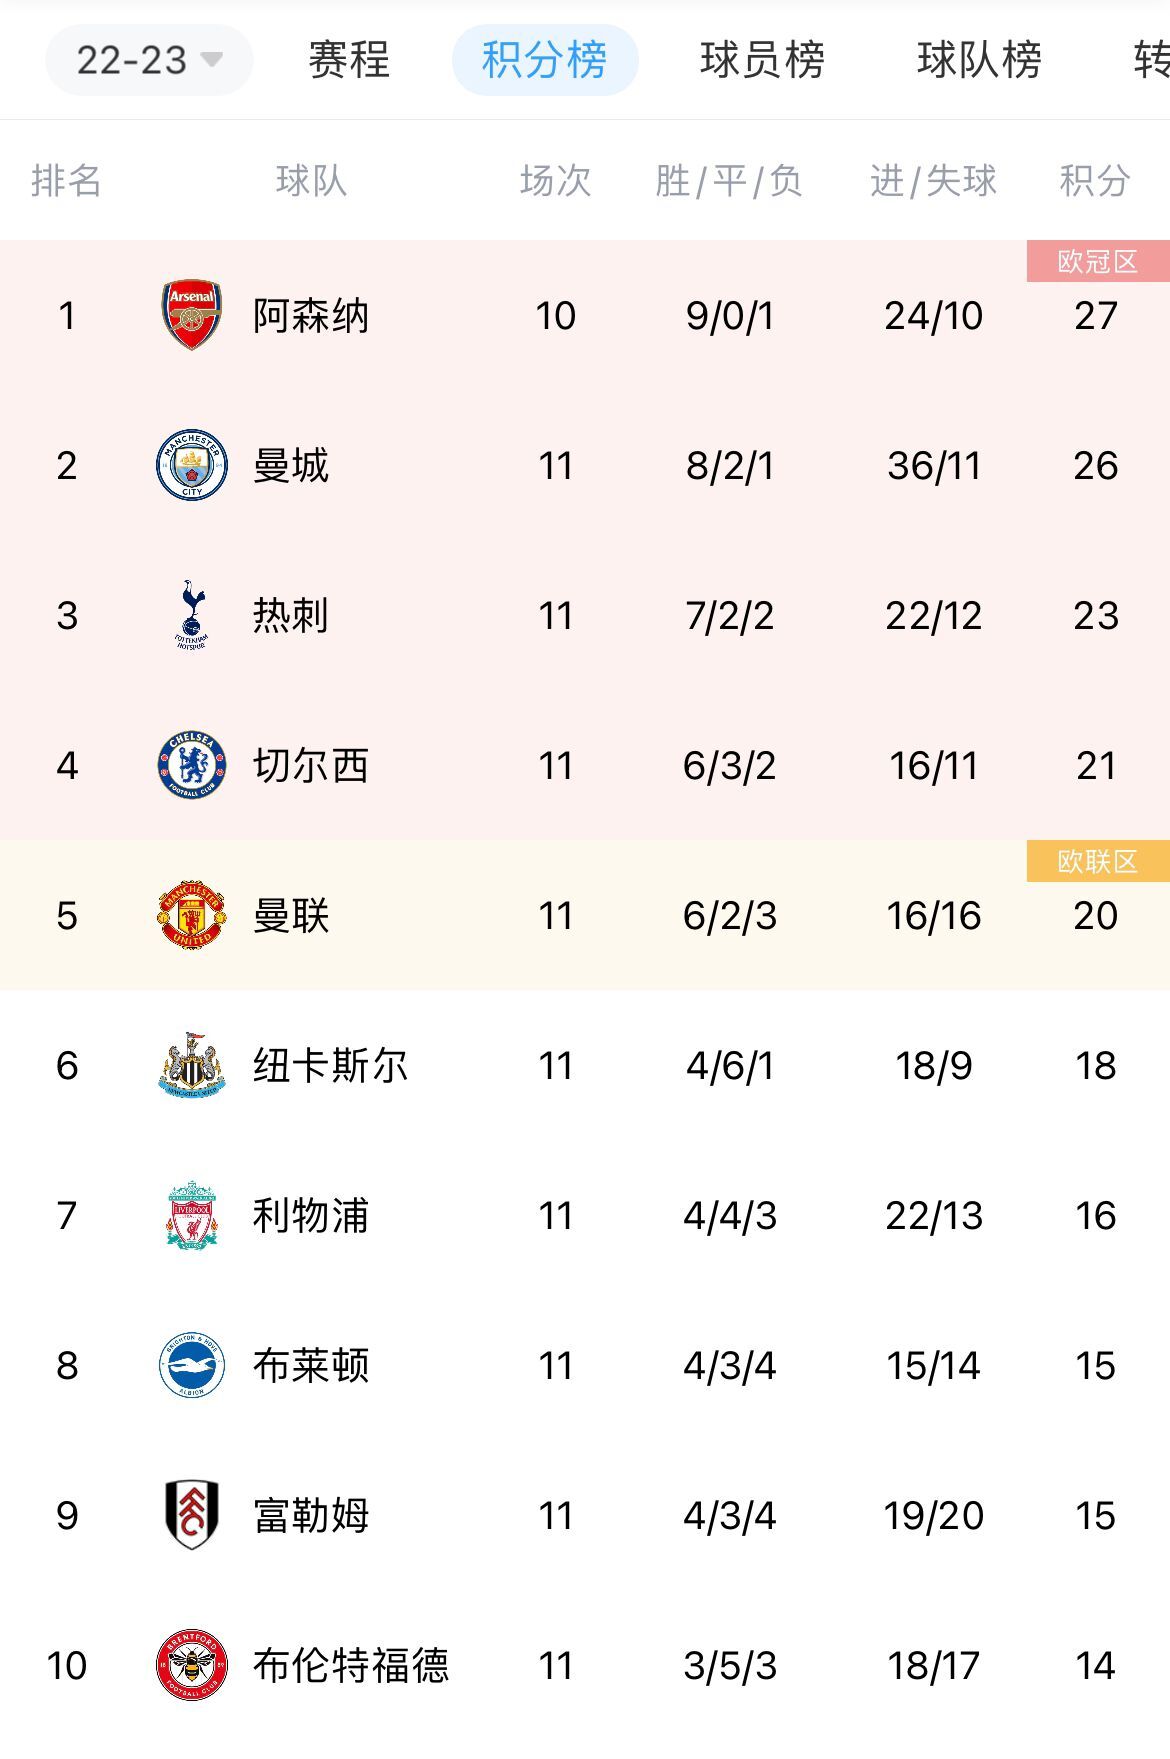Switch to the 赛程 tab
1170x1759 pixels.
pyautogui.click(x=348, y=60)
